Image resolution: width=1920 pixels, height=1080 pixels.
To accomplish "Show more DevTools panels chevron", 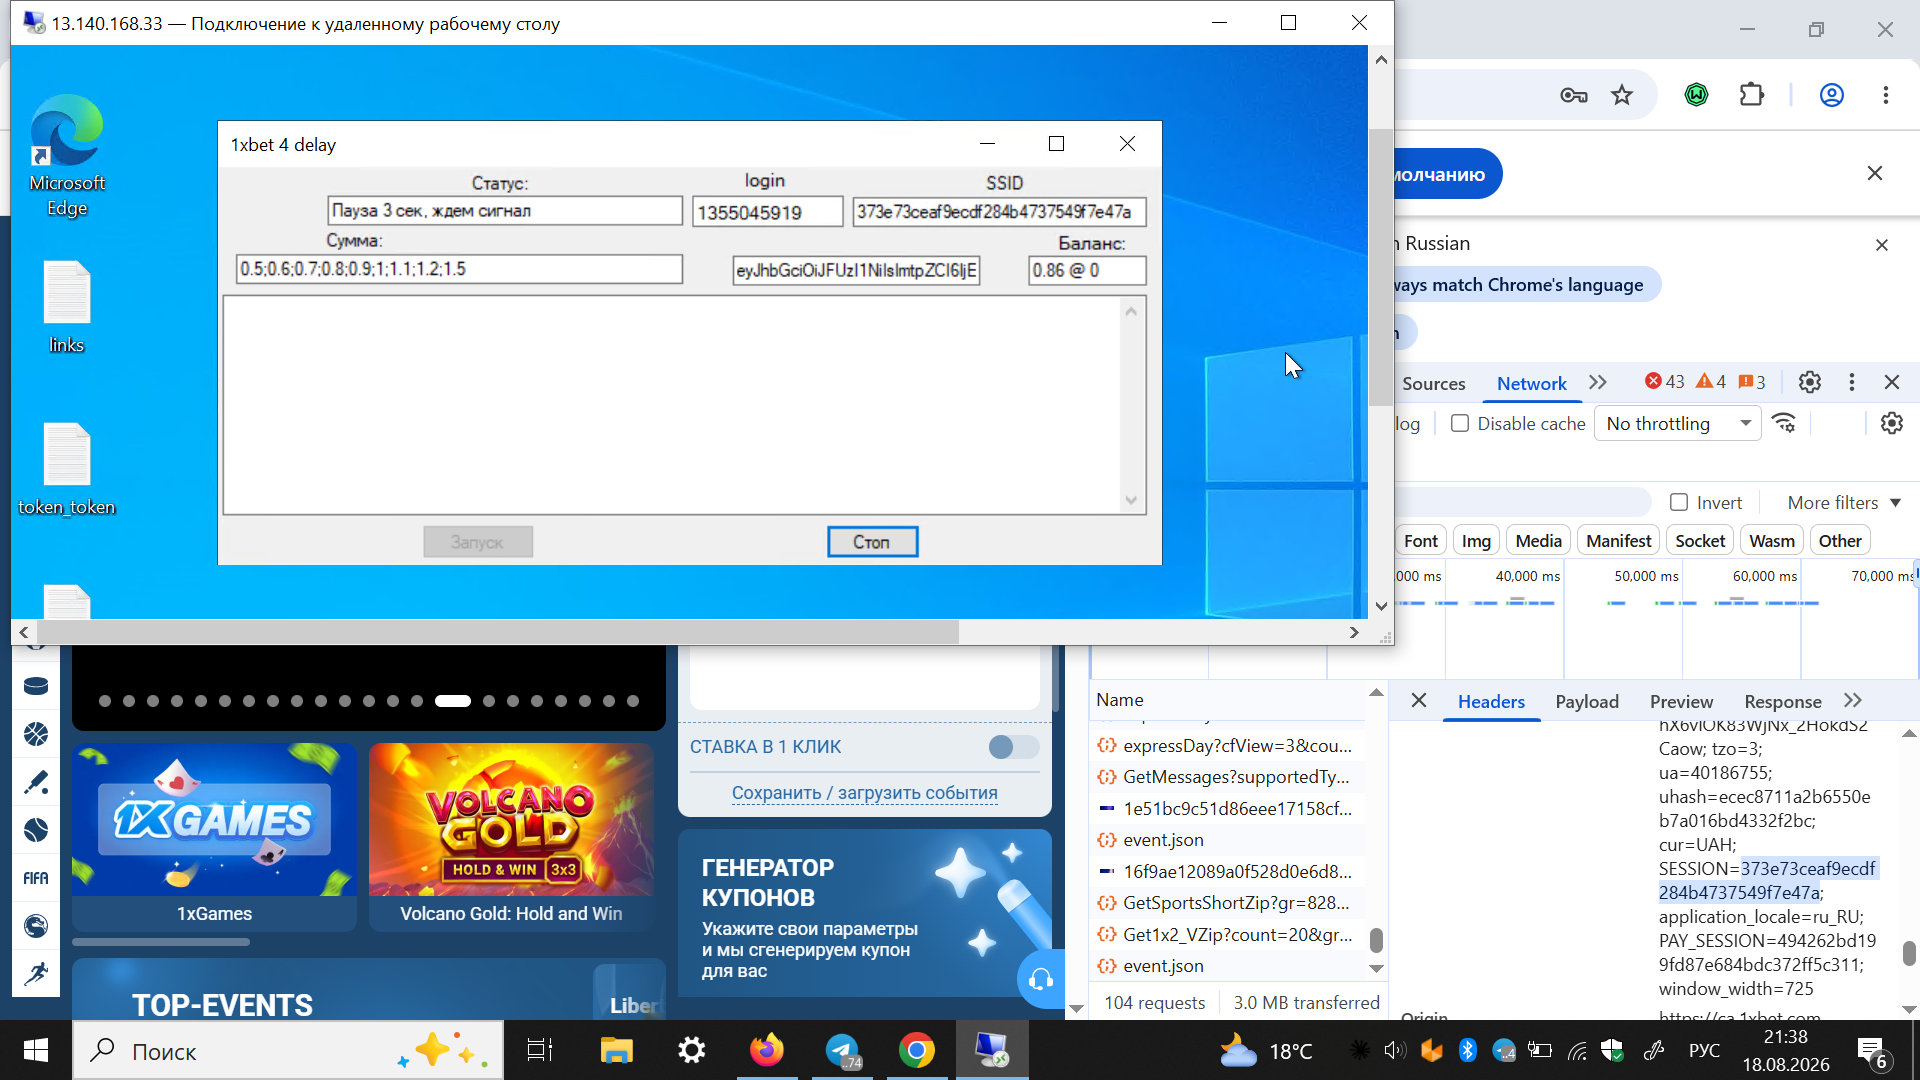I will pyautogui.click(x=1598, y=382).
